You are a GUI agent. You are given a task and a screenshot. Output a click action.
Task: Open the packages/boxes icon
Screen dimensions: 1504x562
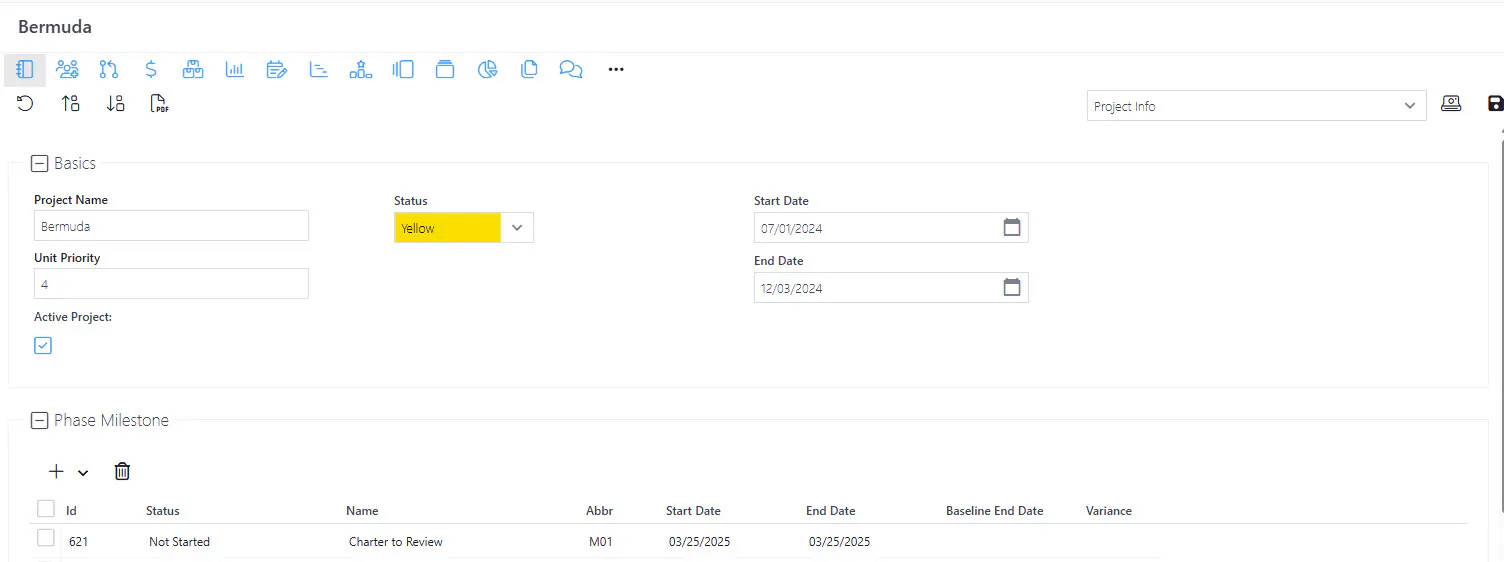pos(193,70)
